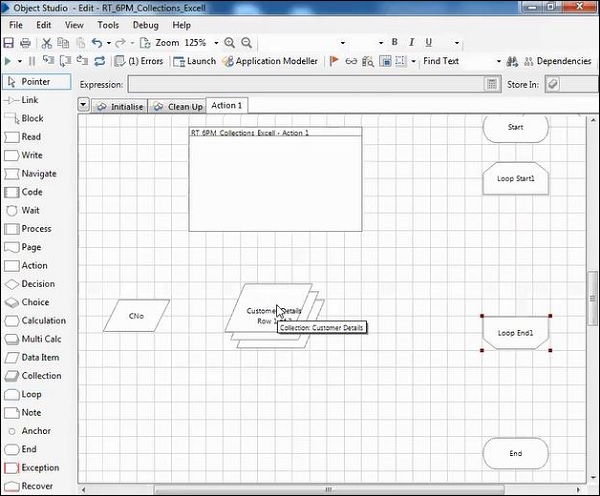Click the Application Modeller button

[270, 61]
